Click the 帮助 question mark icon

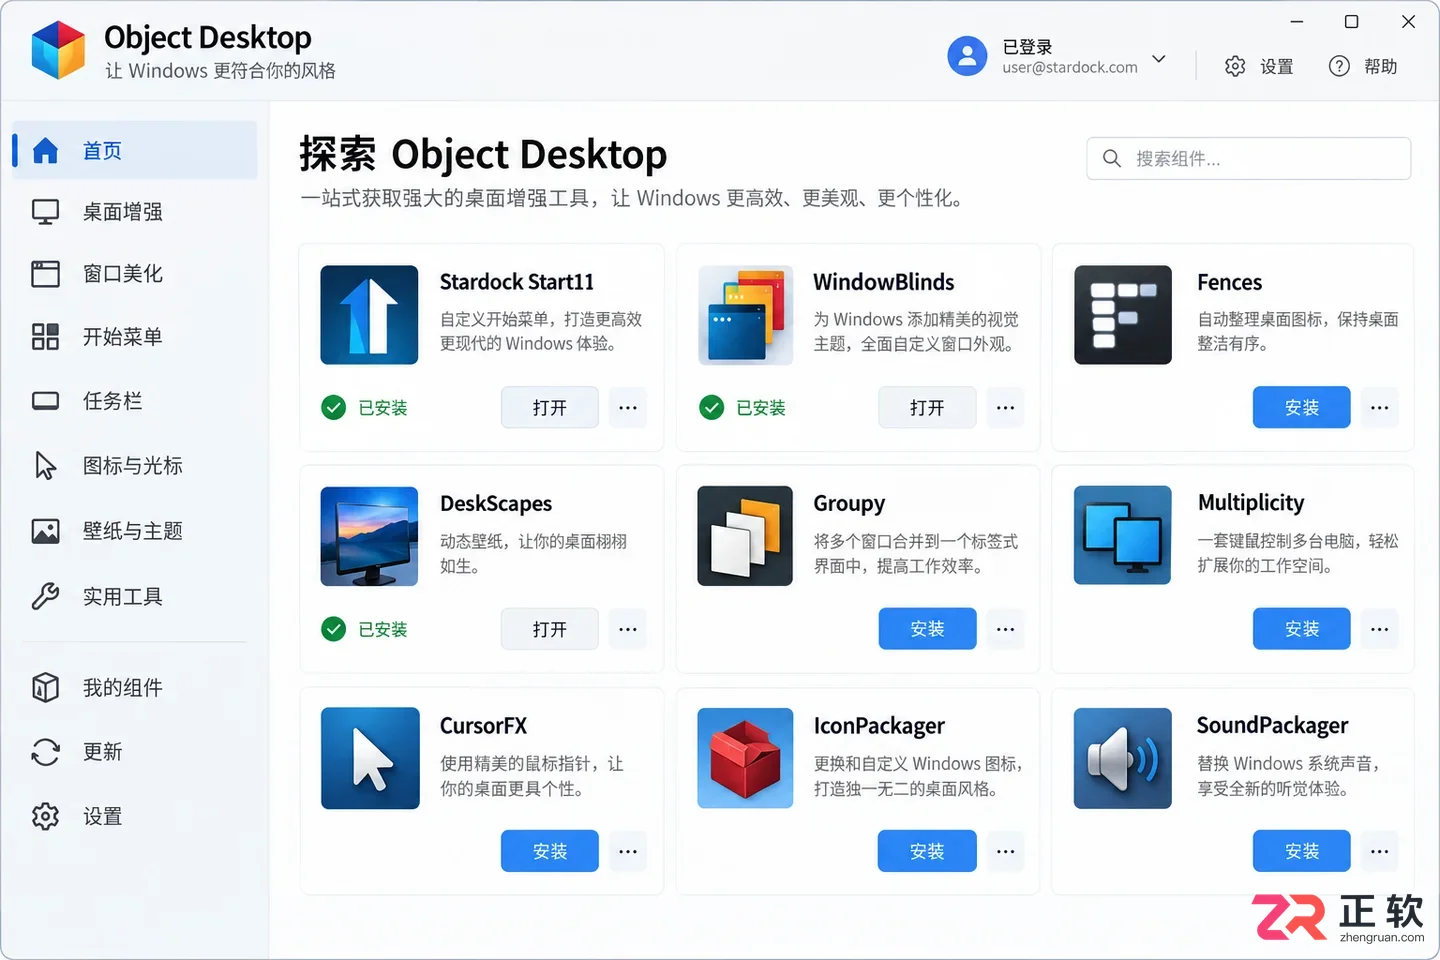(x=1339, y=66)
